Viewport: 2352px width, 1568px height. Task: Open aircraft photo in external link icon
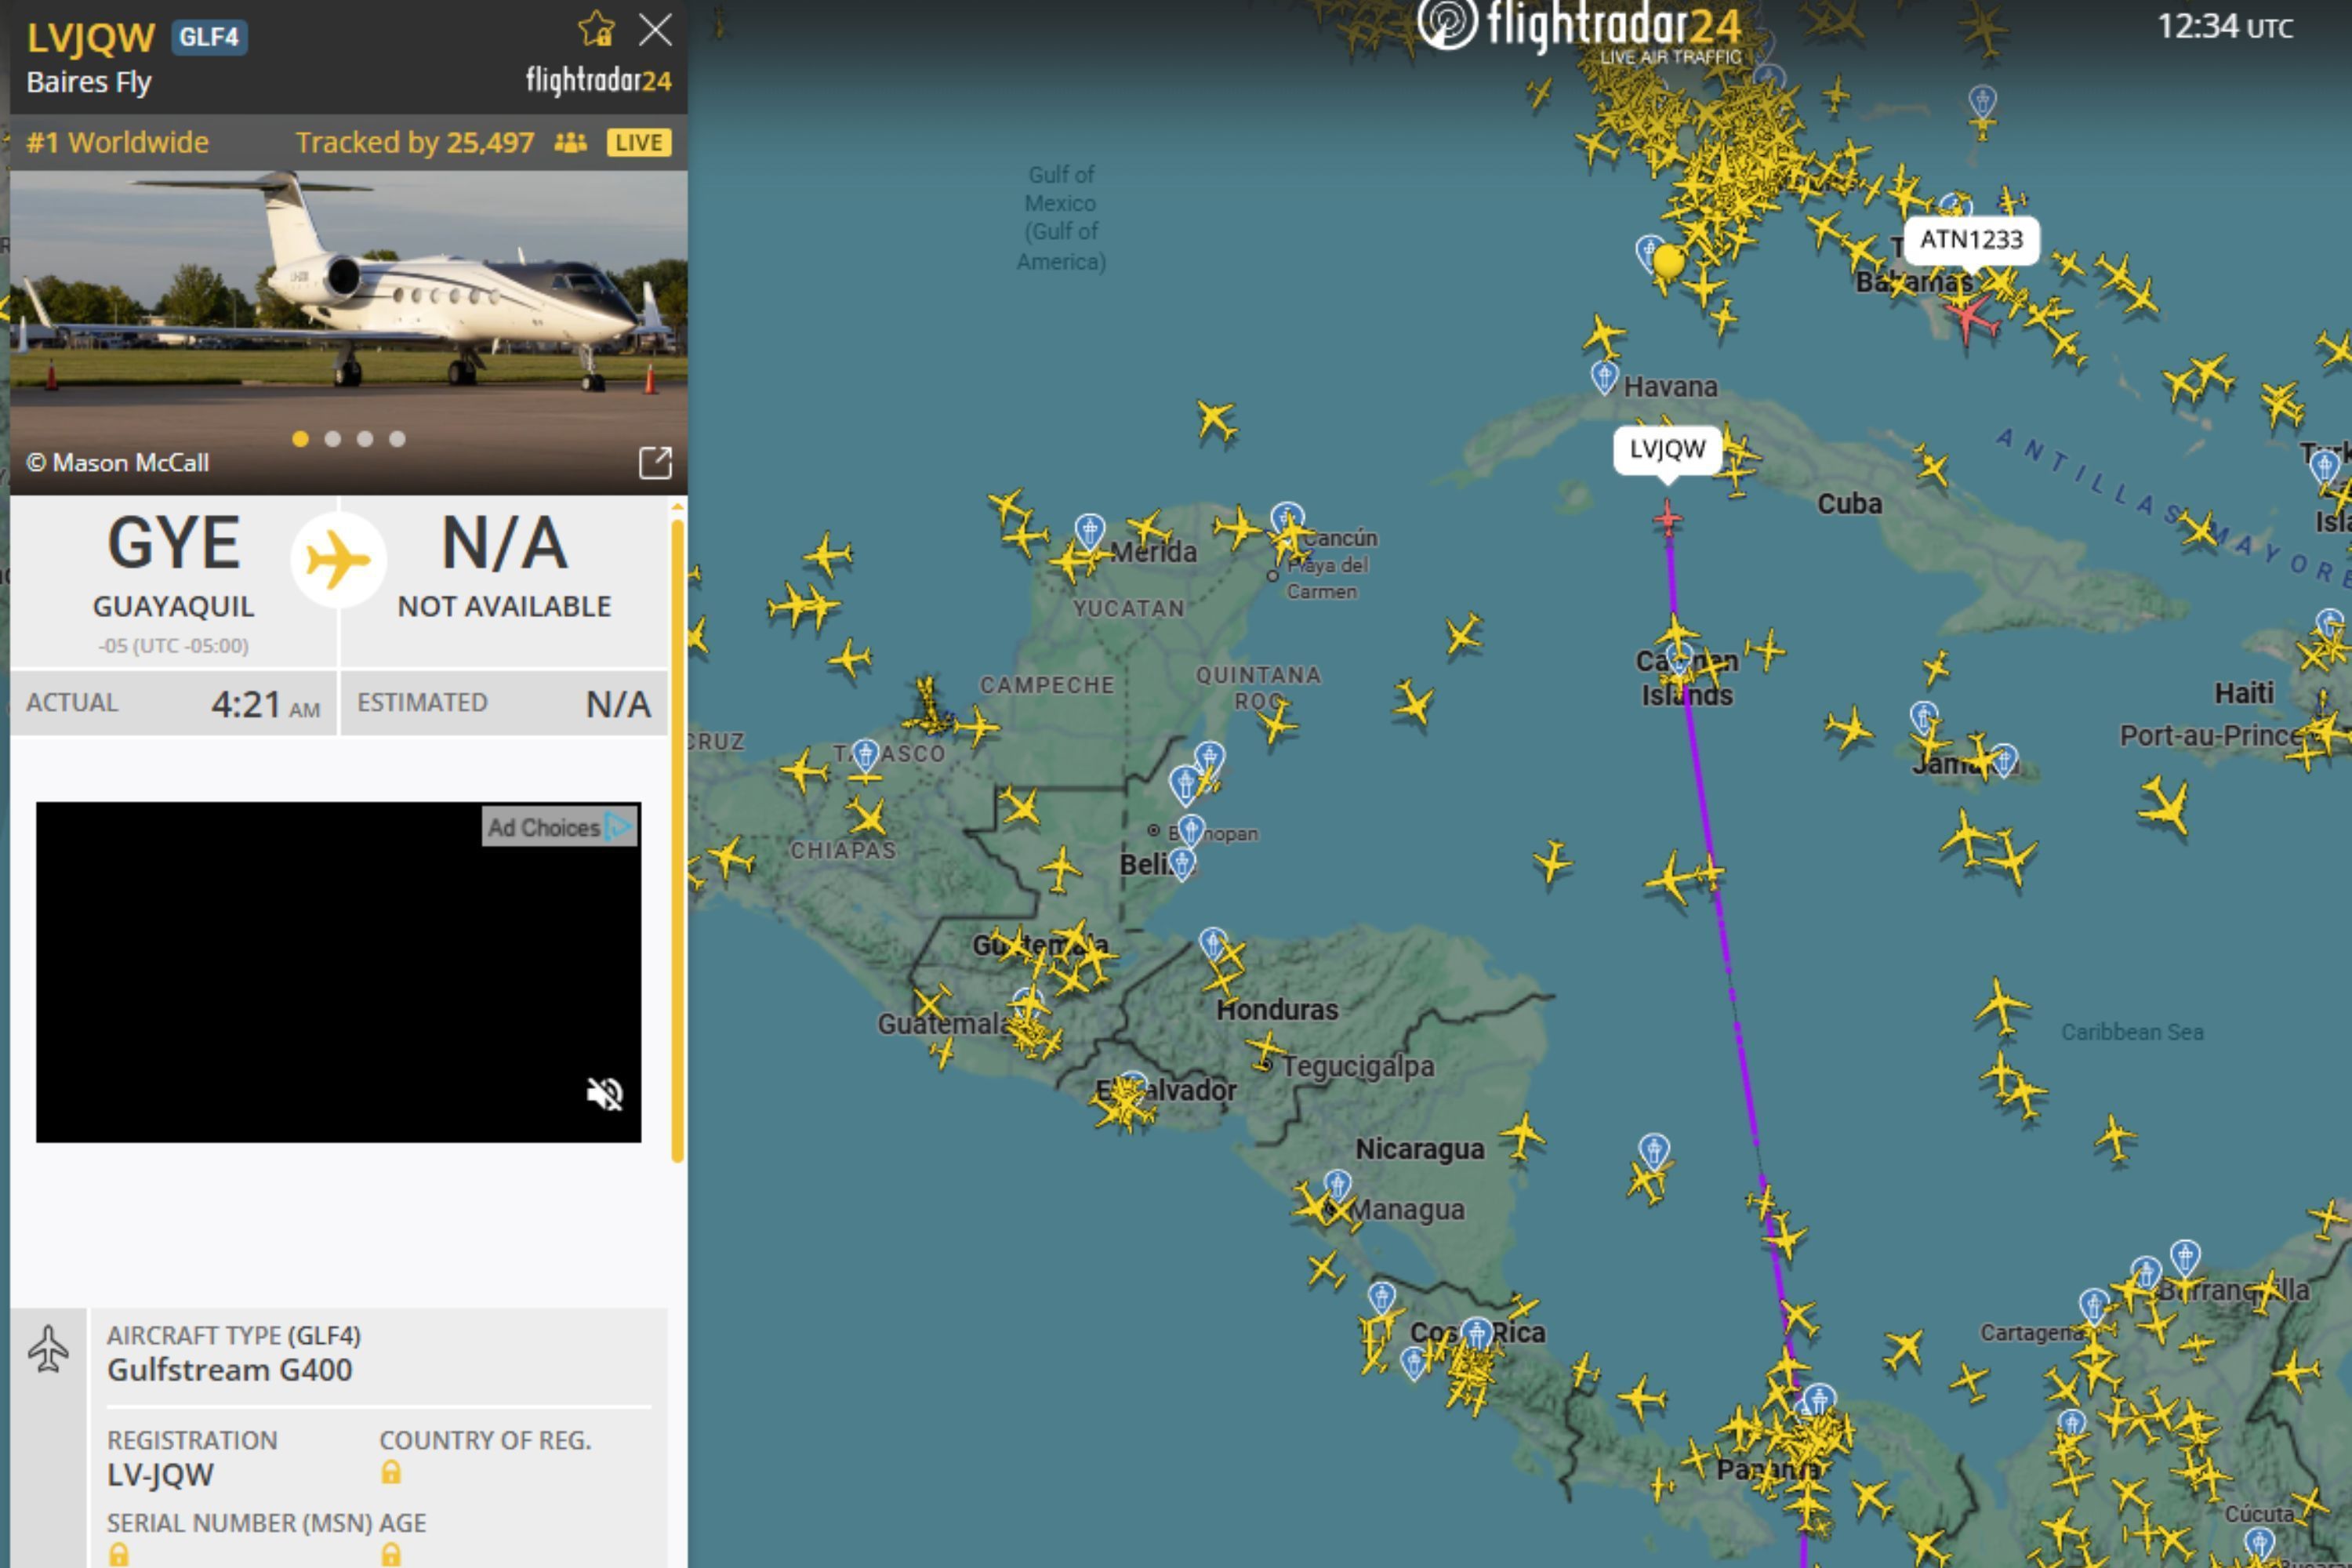click(x=655, y=463)
